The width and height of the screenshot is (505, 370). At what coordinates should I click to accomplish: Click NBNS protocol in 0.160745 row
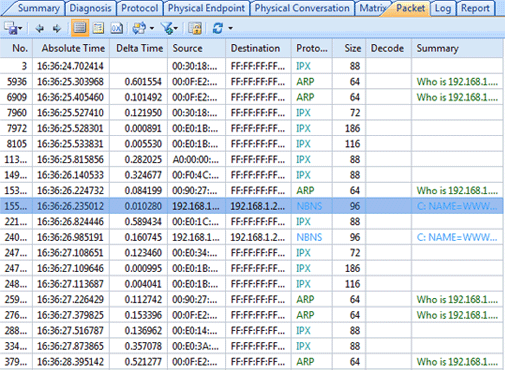coord(309,237)
